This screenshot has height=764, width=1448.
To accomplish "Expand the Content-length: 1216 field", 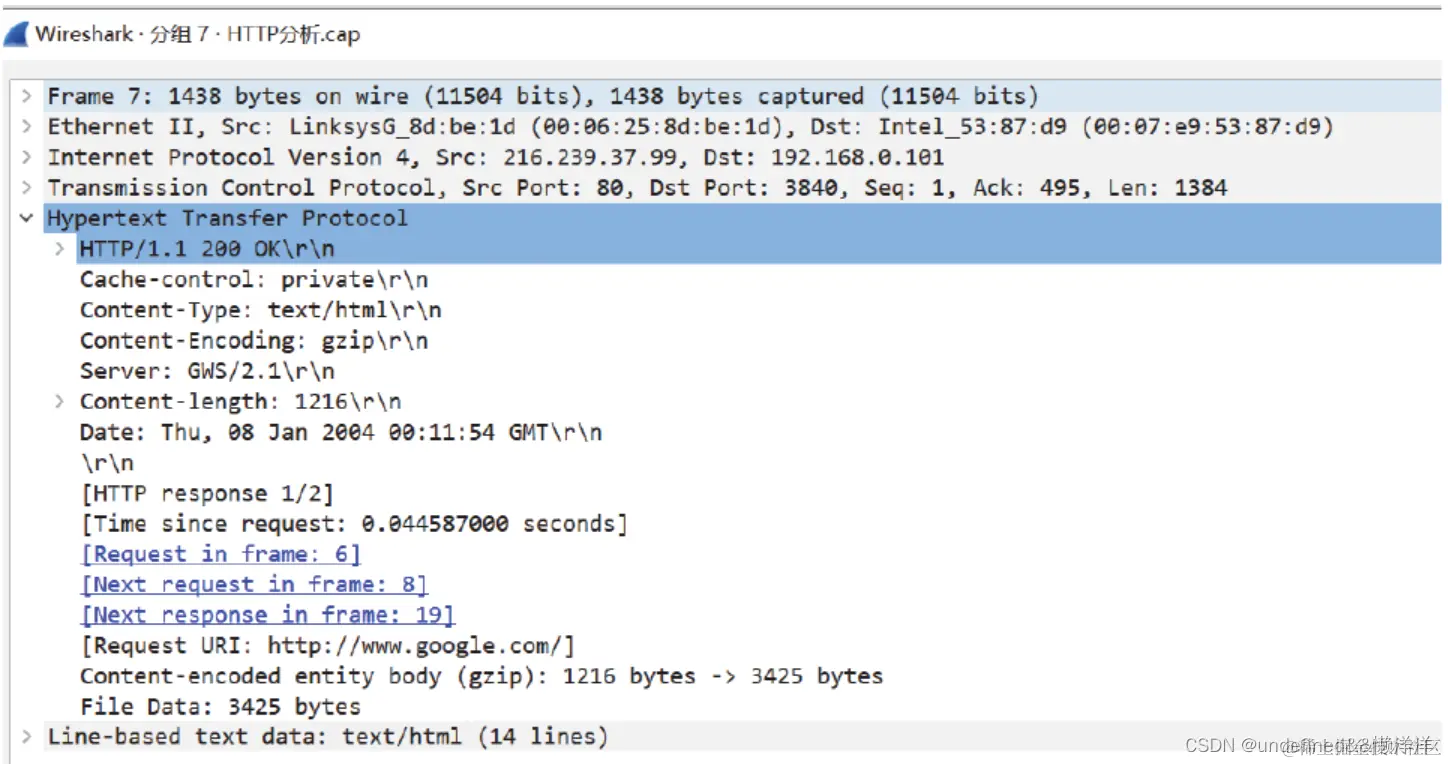I will pos(60,401).
